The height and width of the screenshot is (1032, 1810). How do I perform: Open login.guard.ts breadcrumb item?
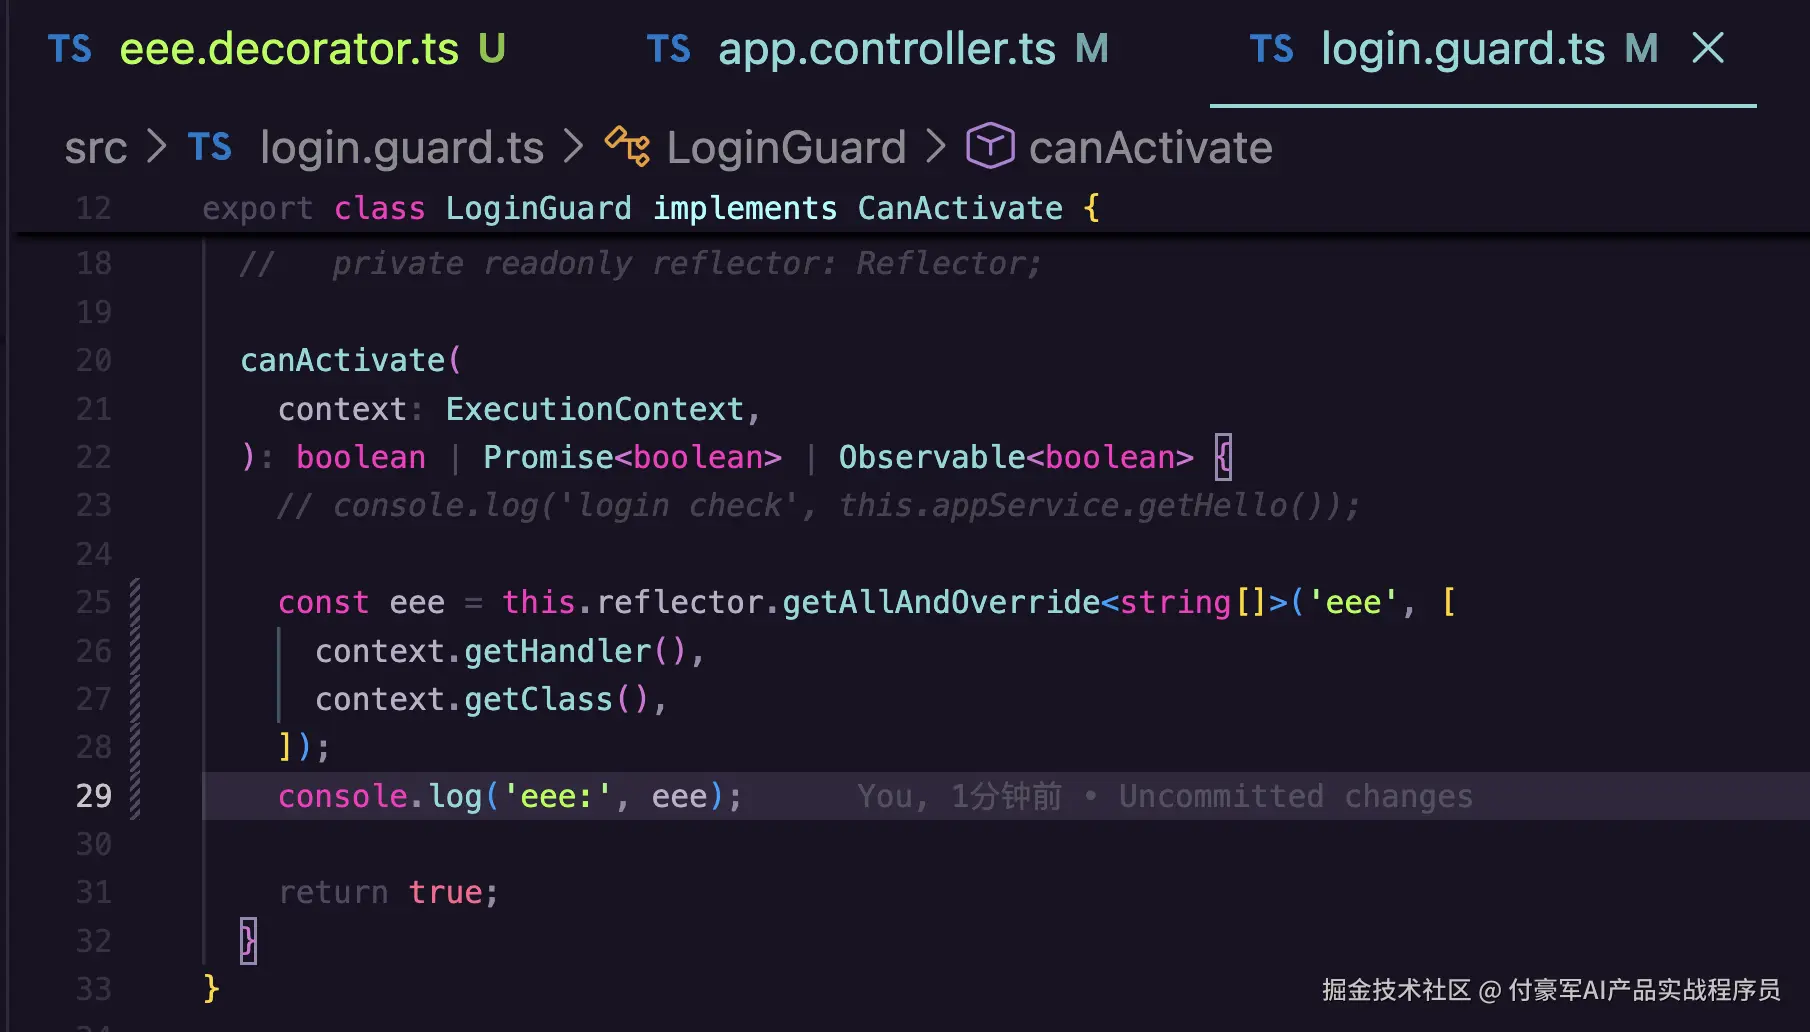402,148
